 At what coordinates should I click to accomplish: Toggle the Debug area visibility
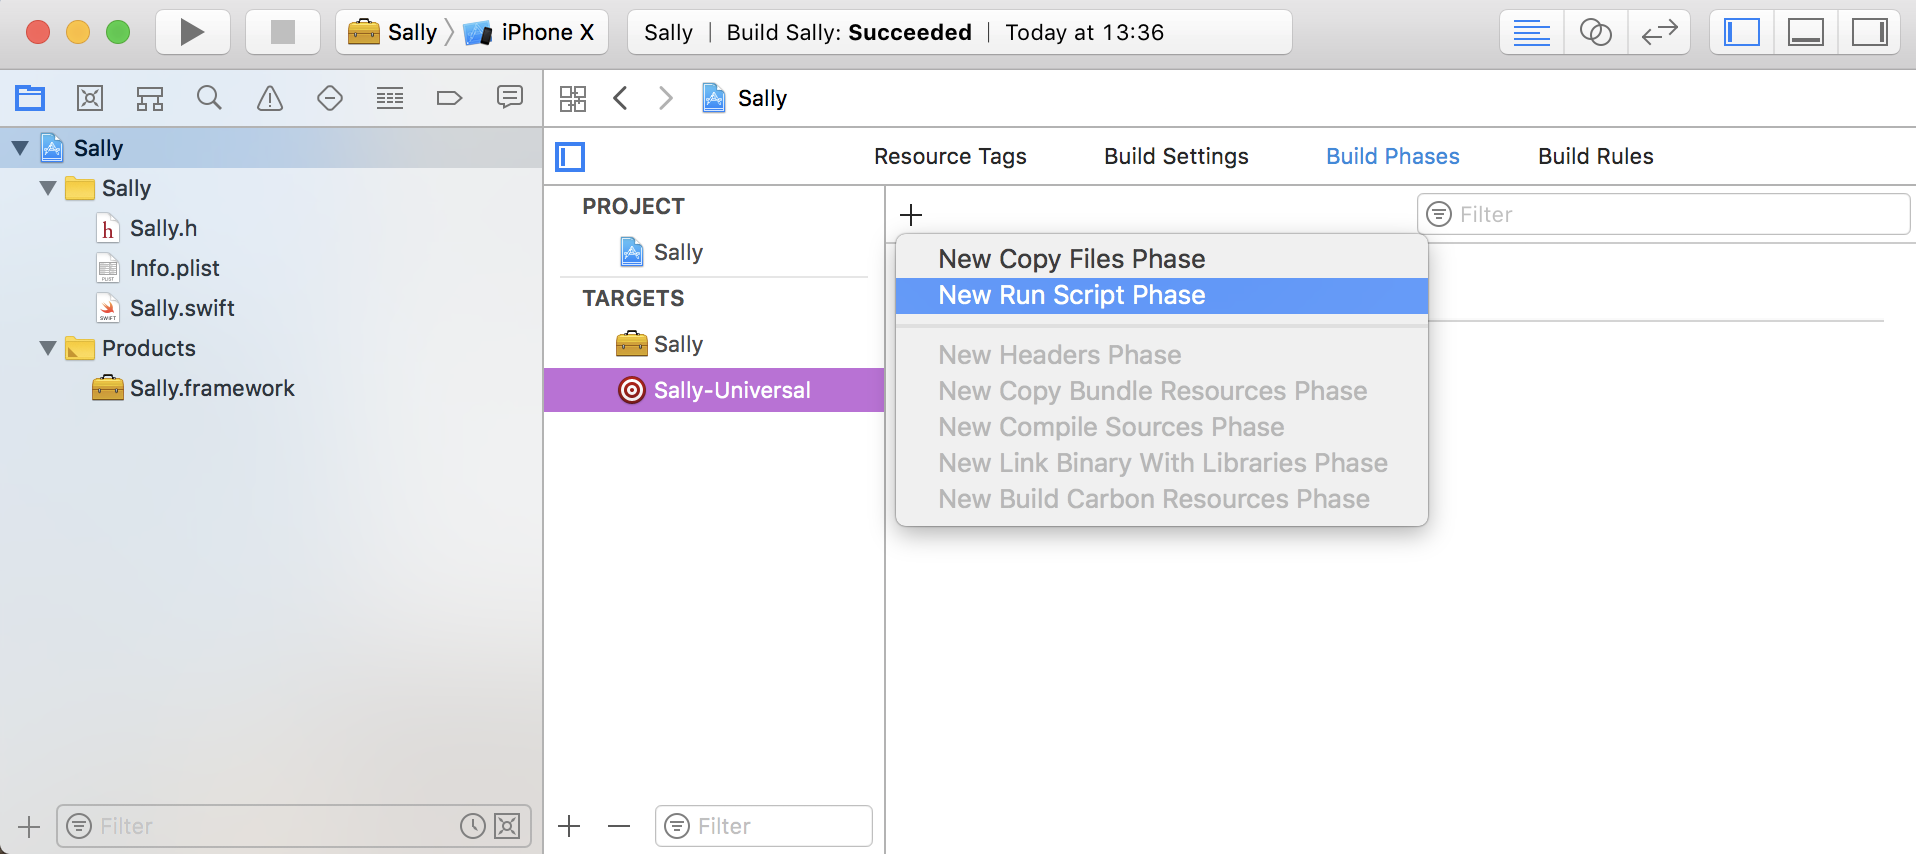coord(1805,32)
